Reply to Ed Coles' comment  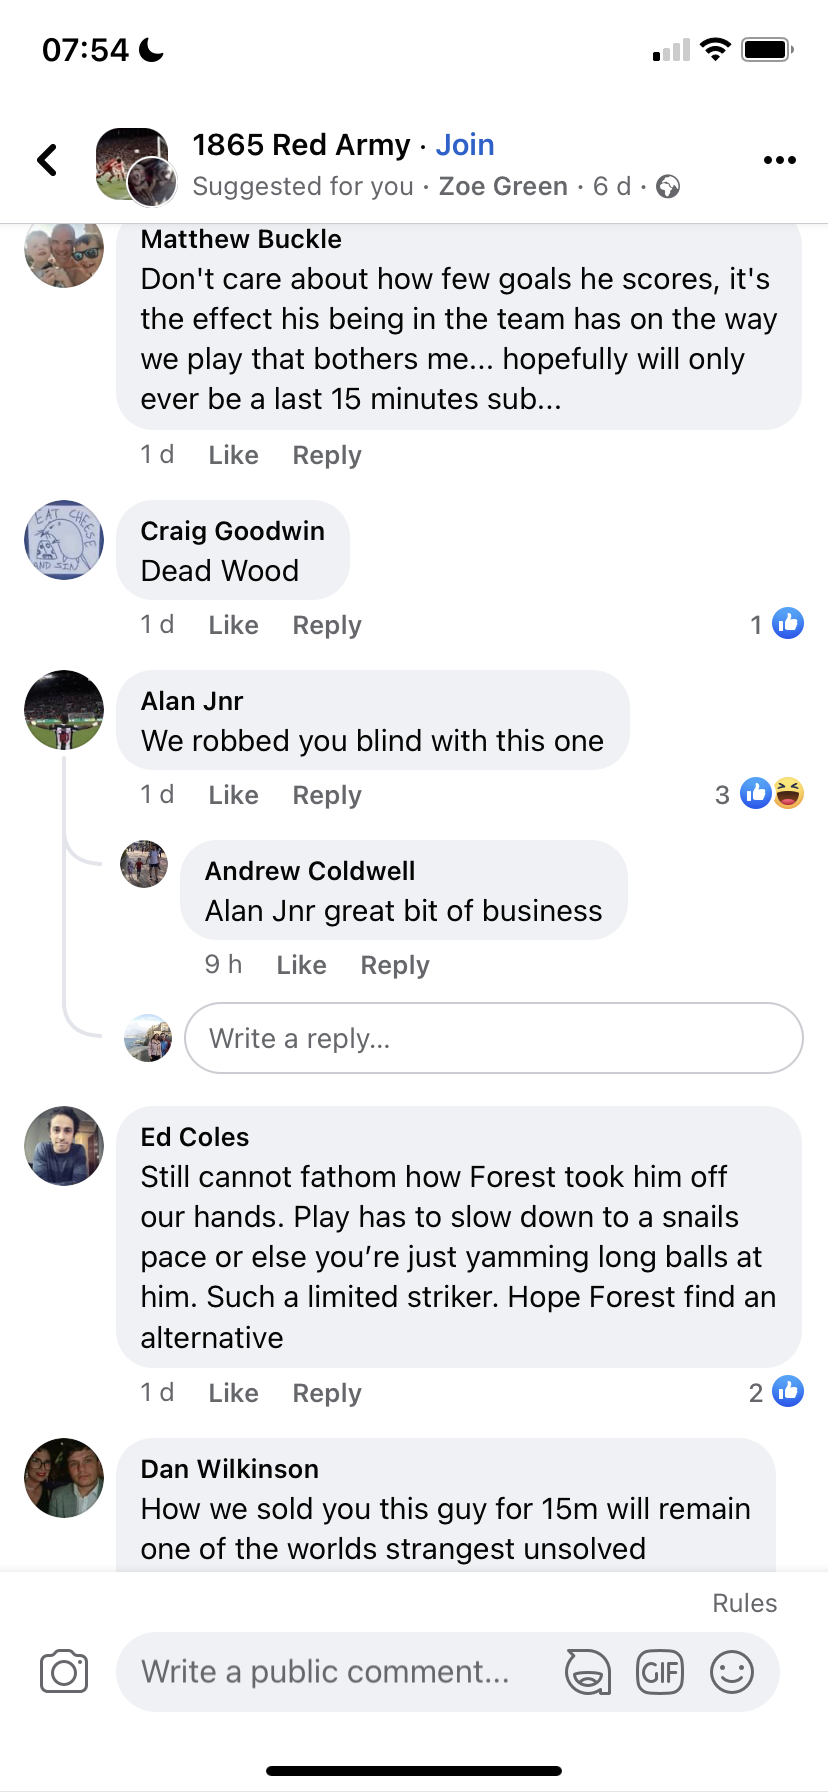coord(326,1393)
